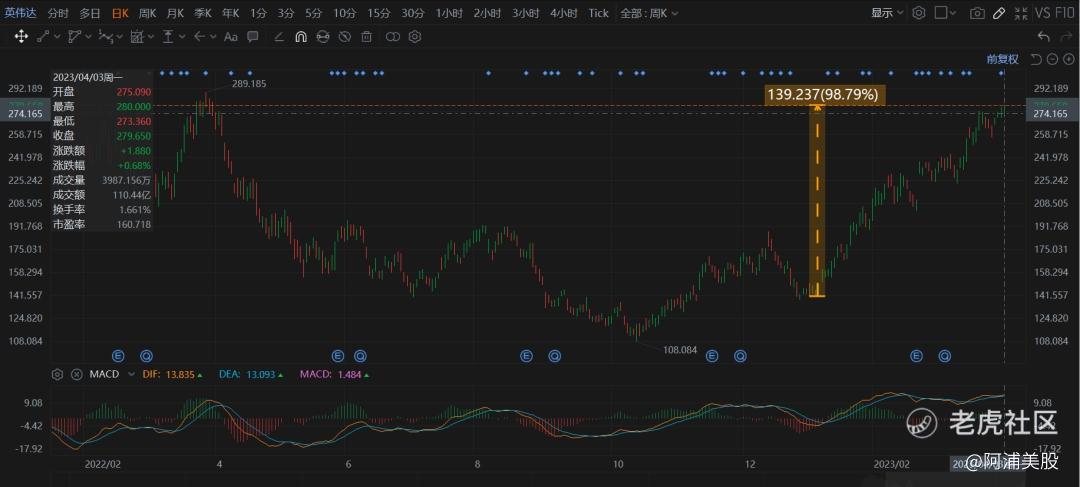
Task: Toggle the 前复权 price adjustment
Action: click(1001, 59)
